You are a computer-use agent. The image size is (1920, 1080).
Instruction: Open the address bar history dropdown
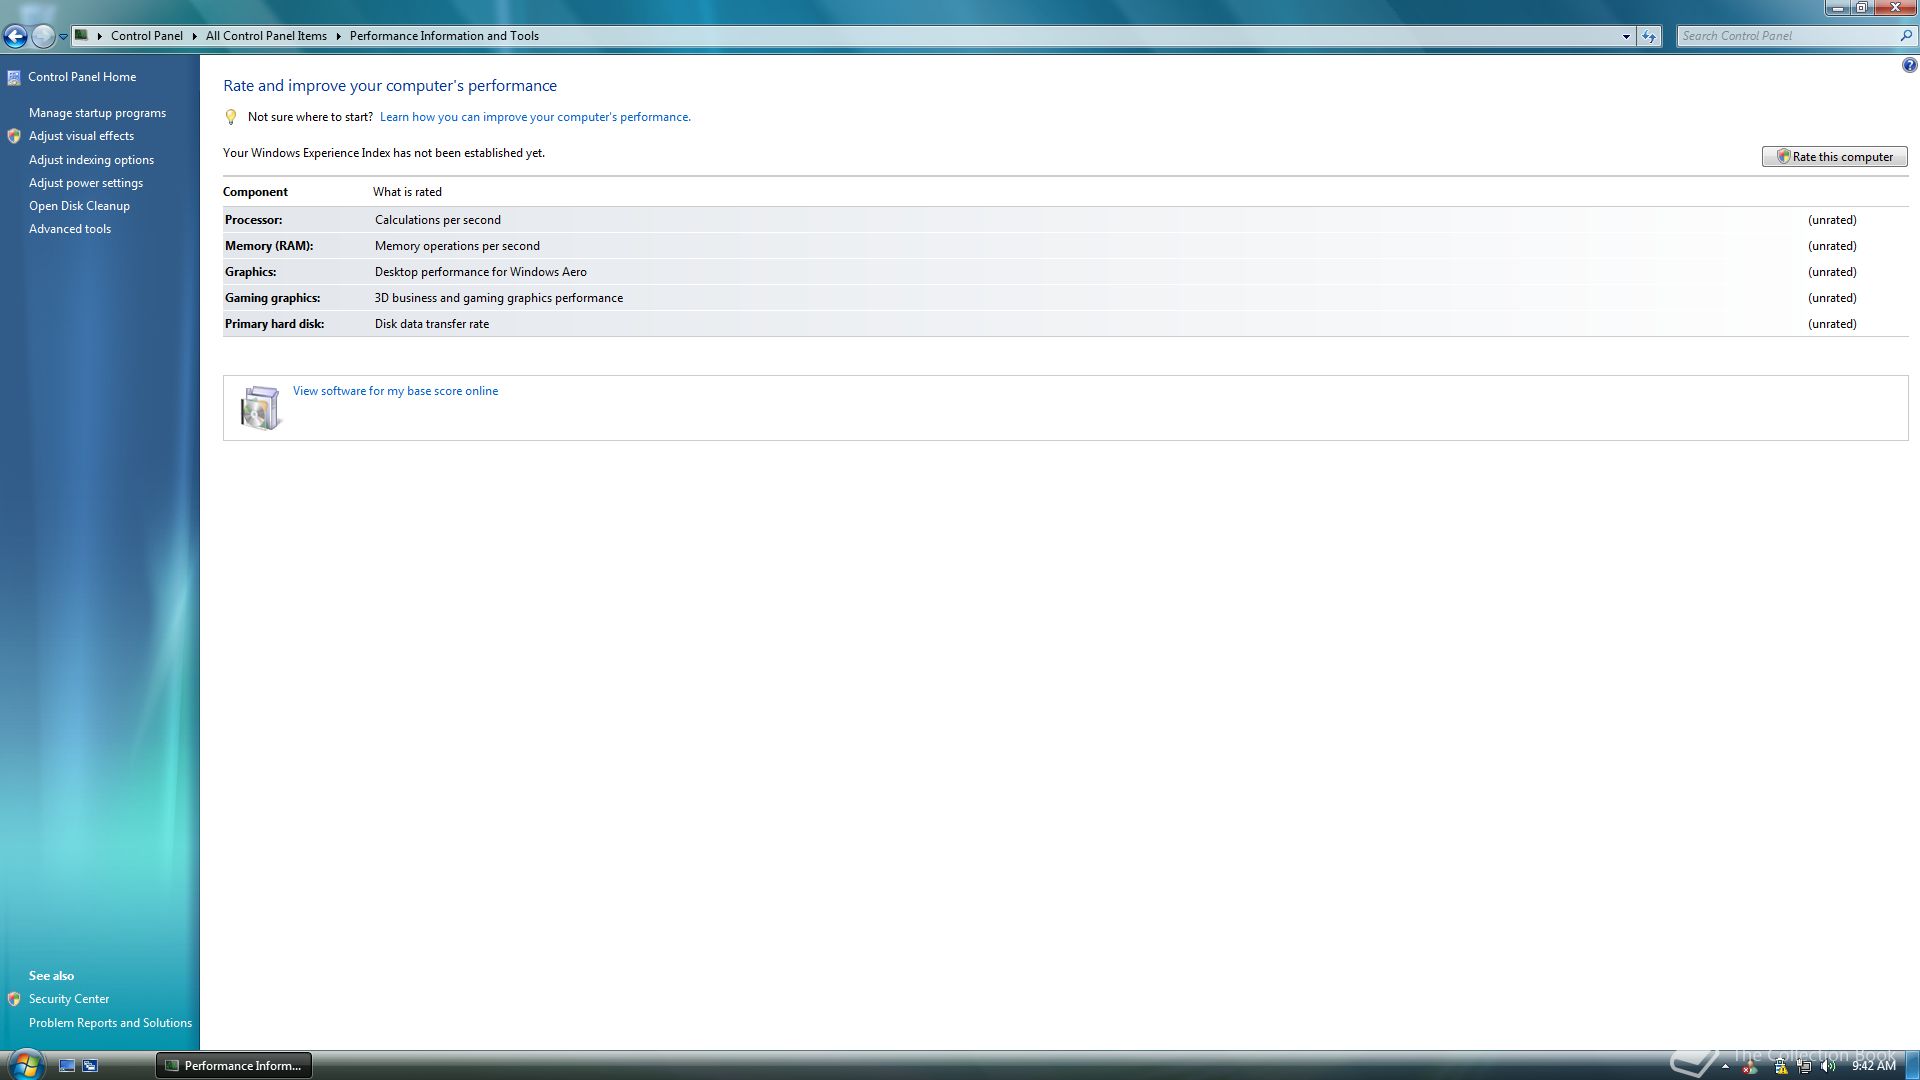click(1626, 36)
